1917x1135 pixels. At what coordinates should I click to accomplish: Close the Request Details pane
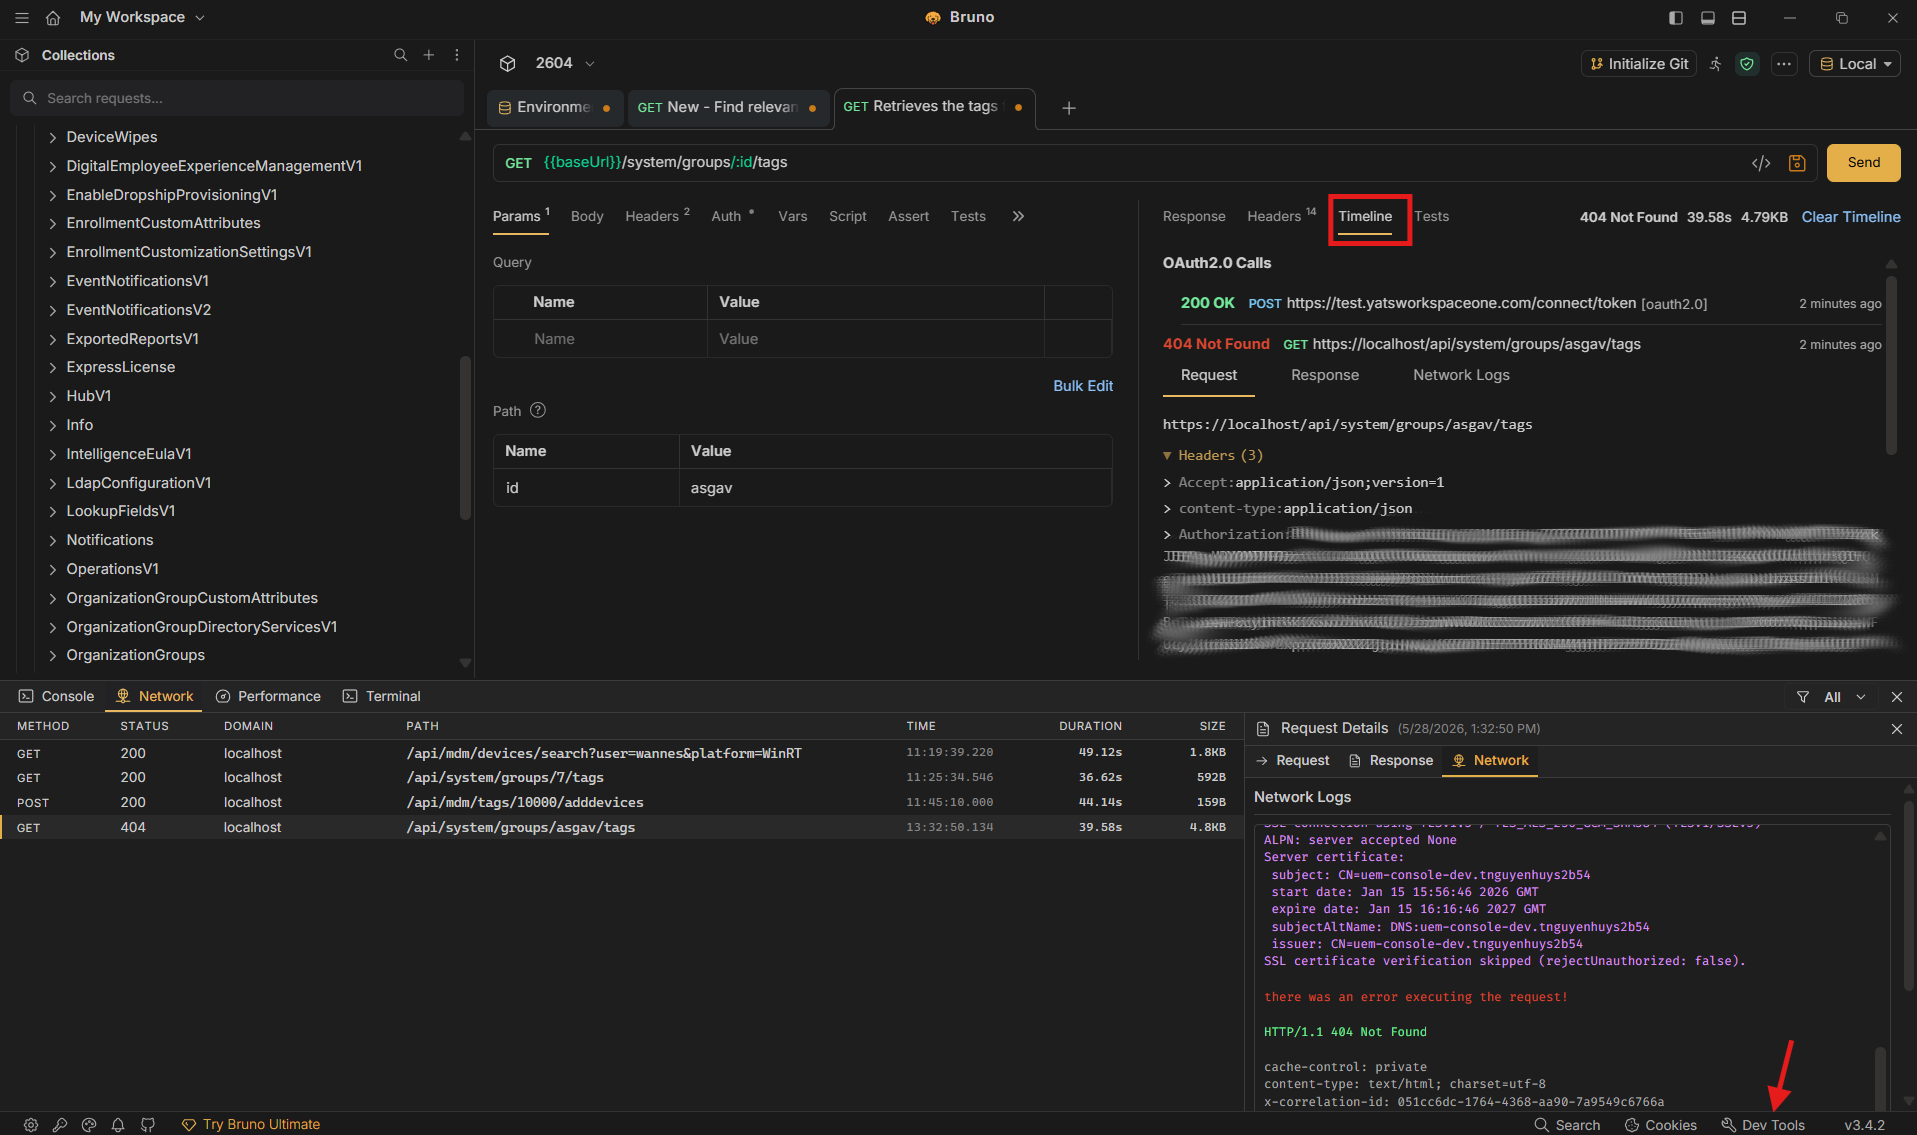click(x=1897, y=729)
